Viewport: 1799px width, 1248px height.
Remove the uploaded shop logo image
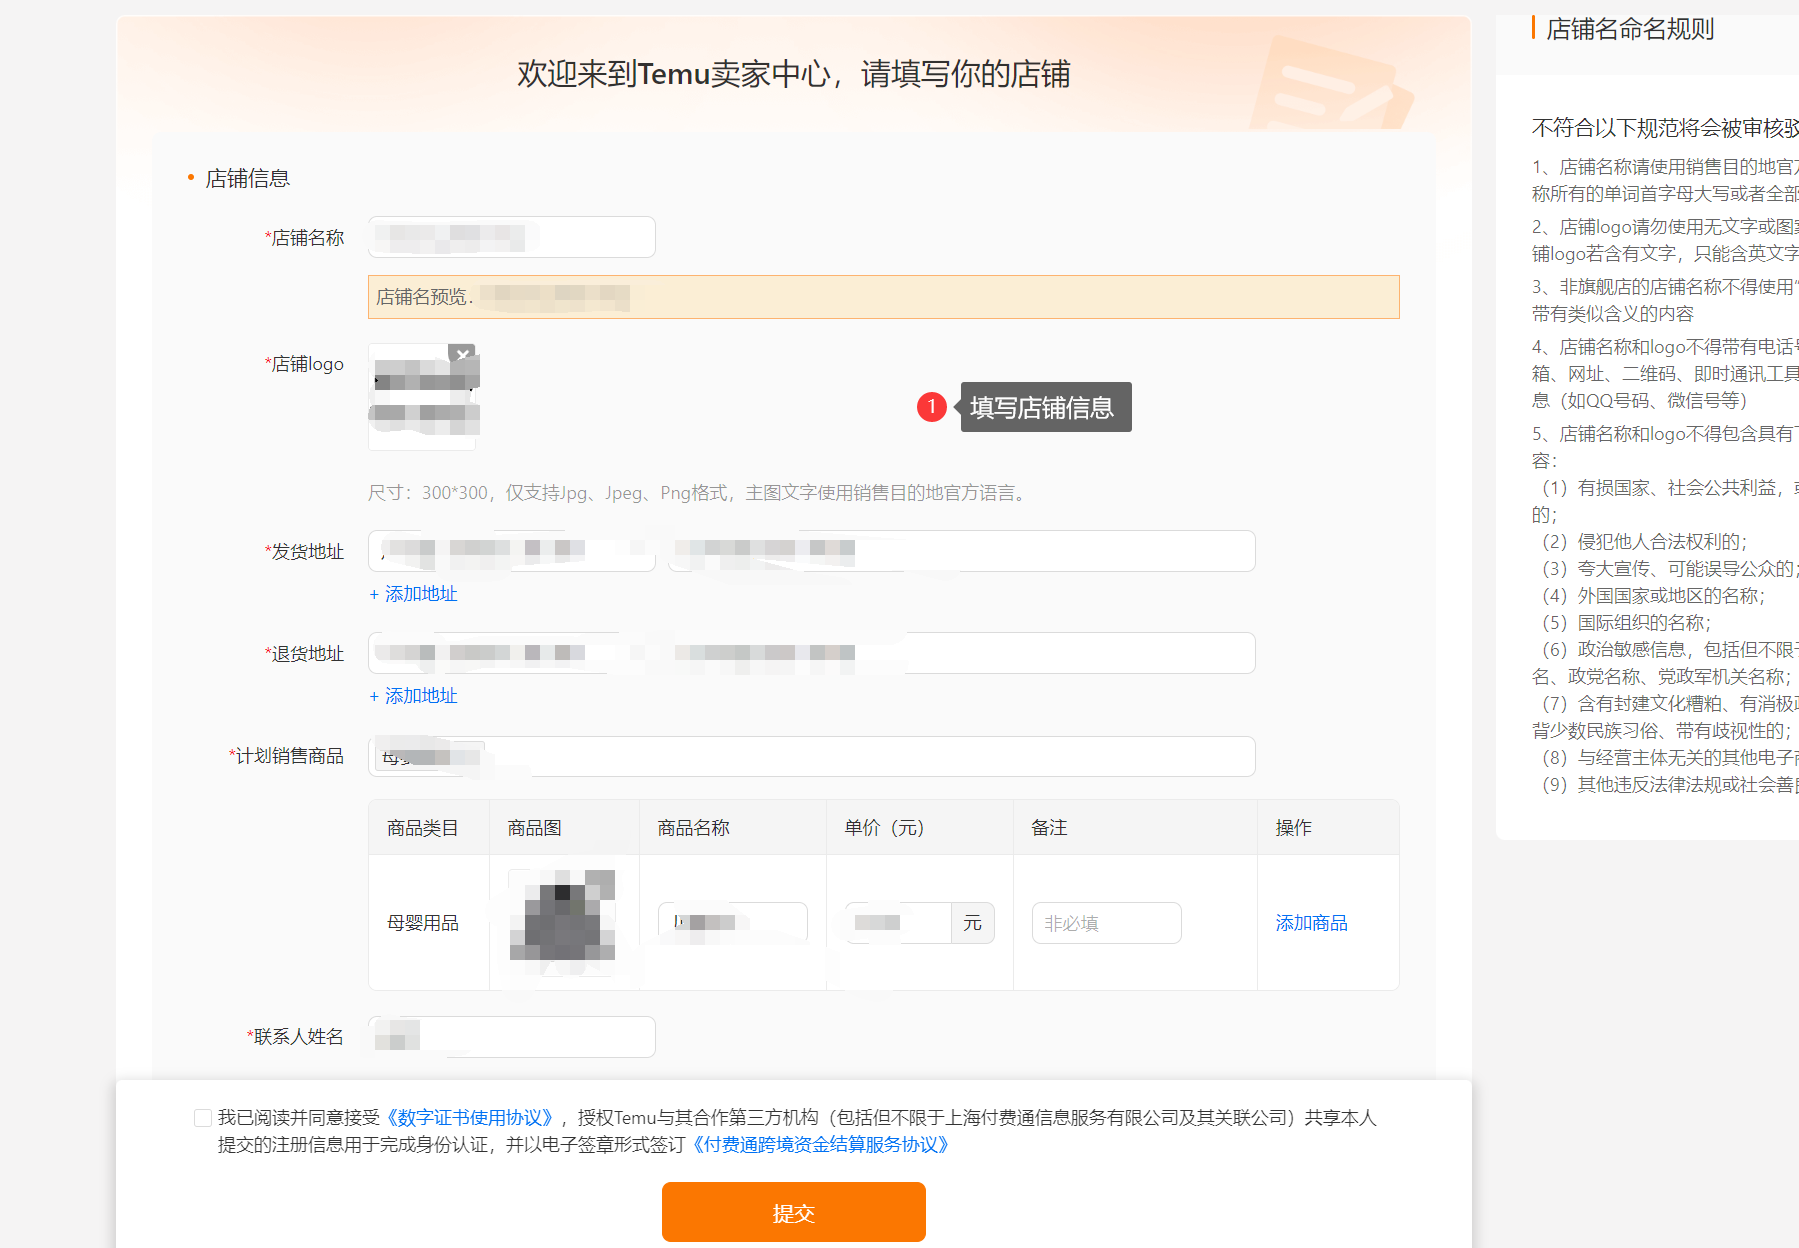pyautogui.click(x=462, y=354)
